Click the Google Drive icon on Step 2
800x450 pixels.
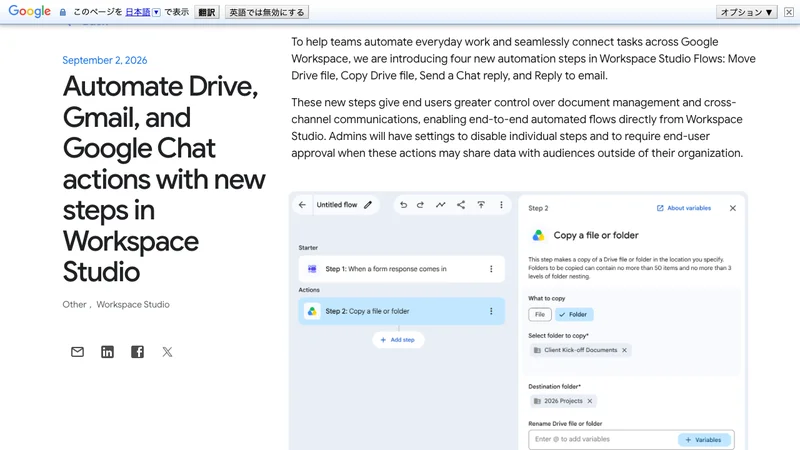(312, 311)
